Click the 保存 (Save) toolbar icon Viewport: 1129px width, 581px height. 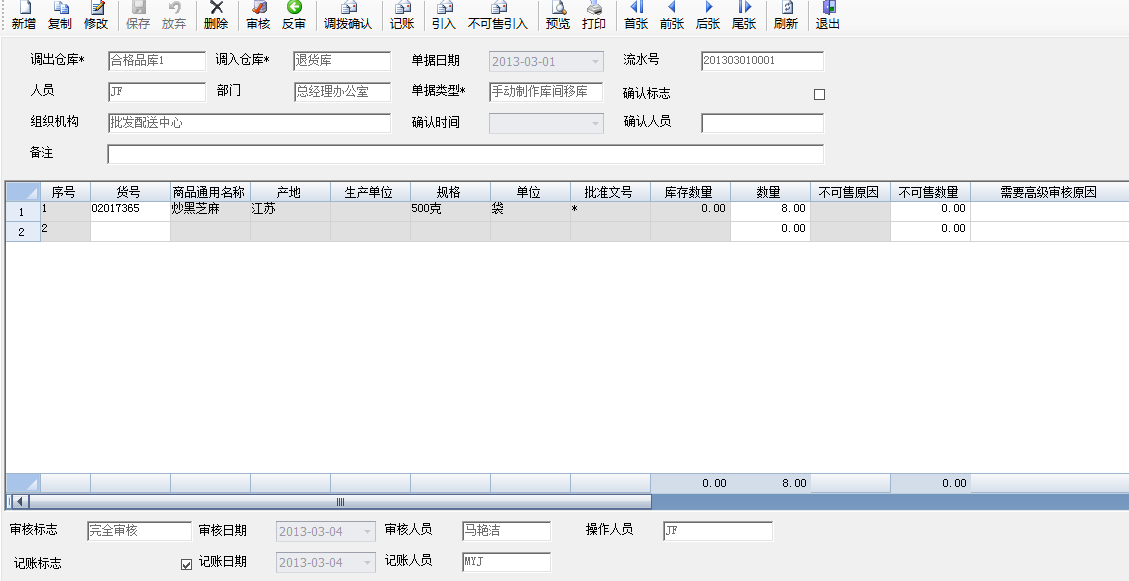[x=138, y=15]
